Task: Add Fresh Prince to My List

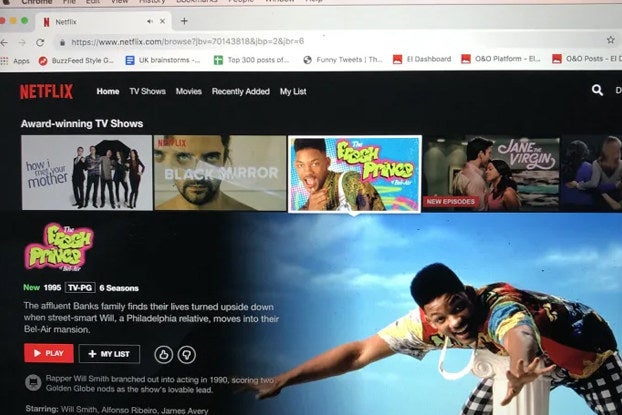Action: (x=109, y=354)
